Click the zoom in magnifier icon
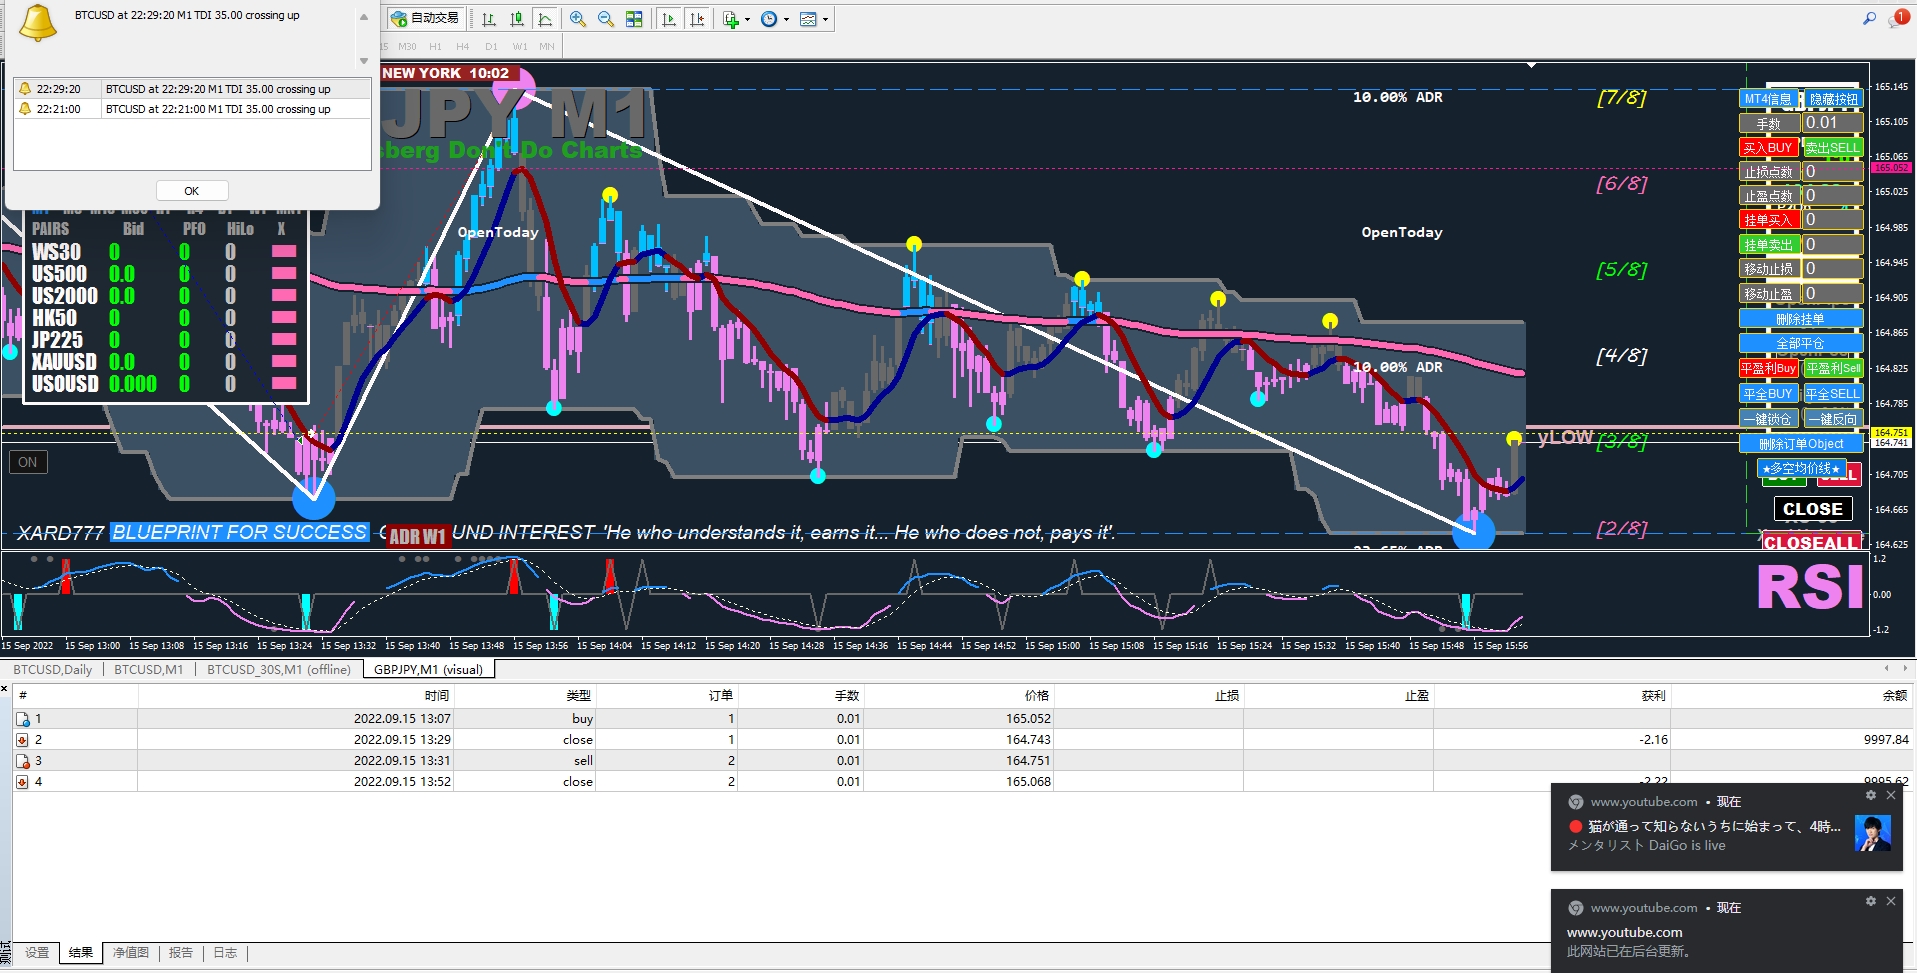1917x973 pixels. 578,19
